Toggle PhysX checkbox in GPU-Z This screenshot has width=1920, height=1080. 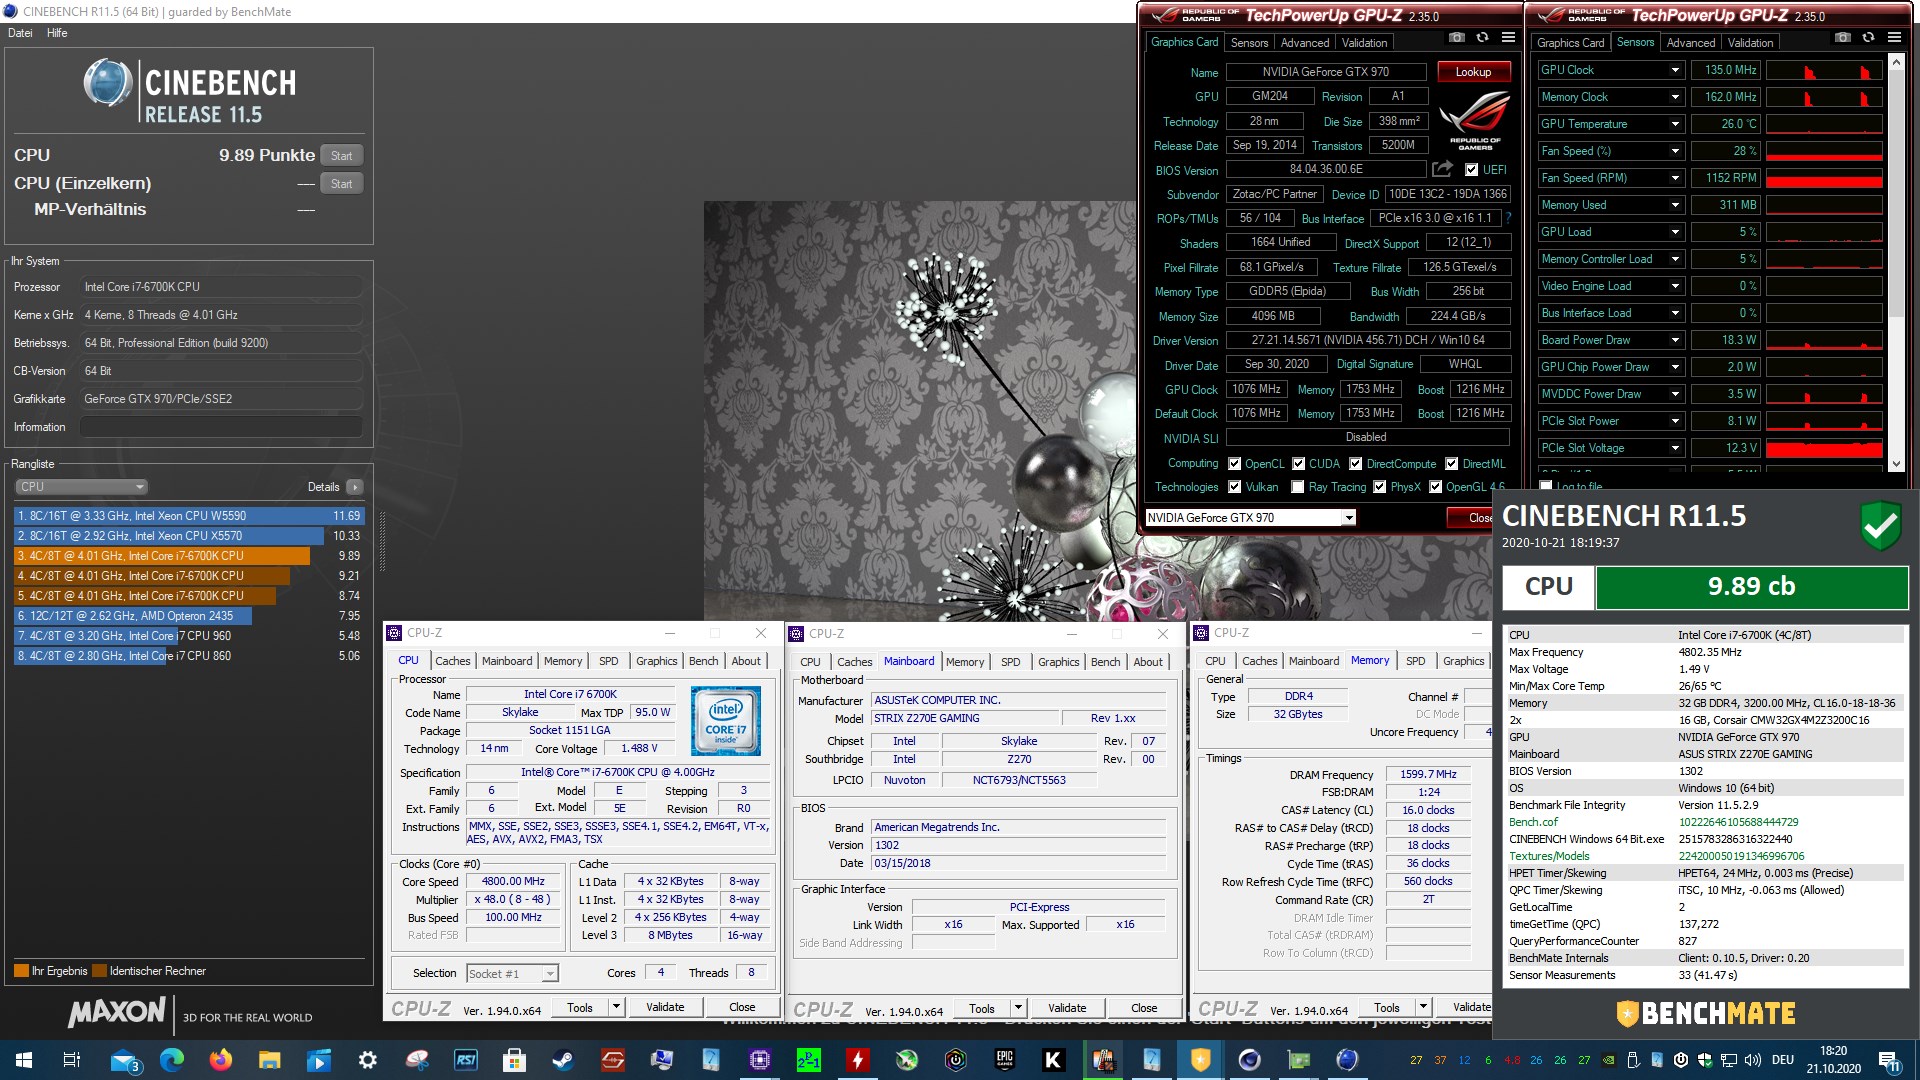click(1379, 487)
